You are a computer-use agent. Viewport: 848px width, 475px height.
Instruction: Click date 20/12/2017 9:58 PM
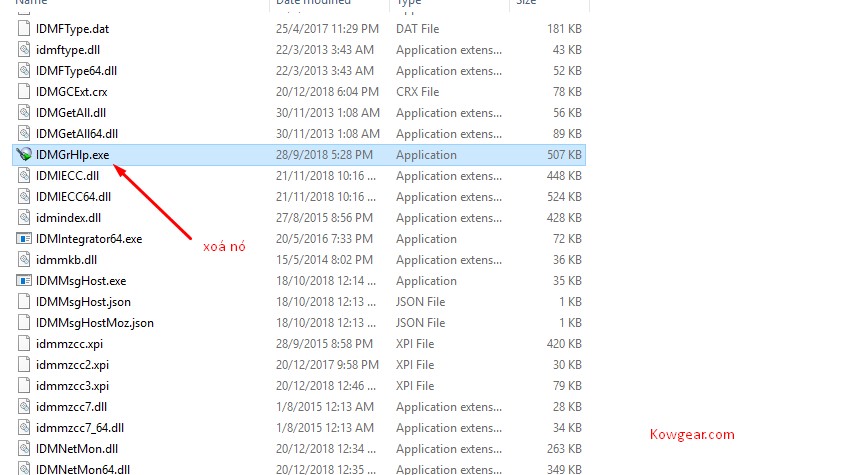(327, 365)
